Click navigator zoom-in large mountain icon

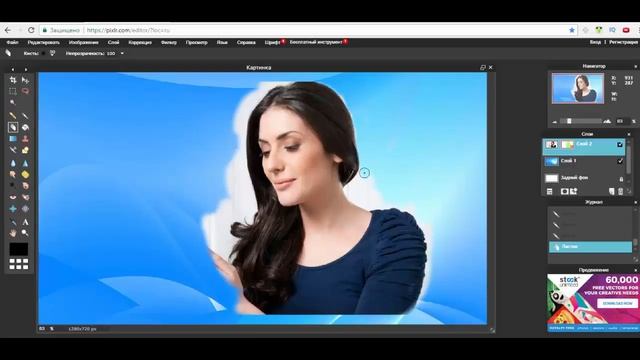pyautogui.click(x=607, y=121)
